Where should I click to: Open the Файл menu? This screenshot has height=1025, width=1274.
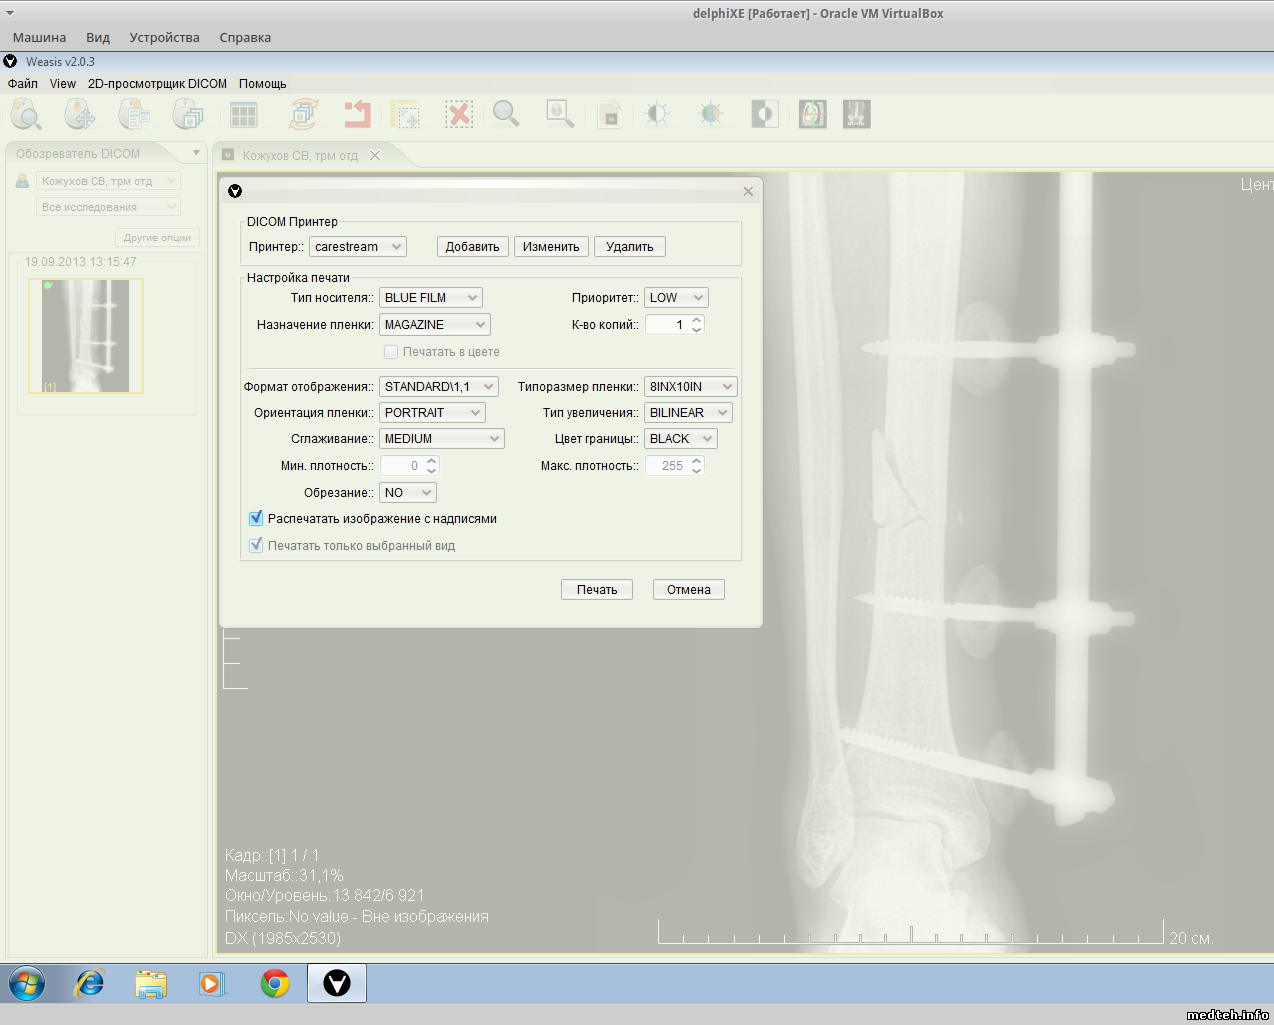[23, 84]
